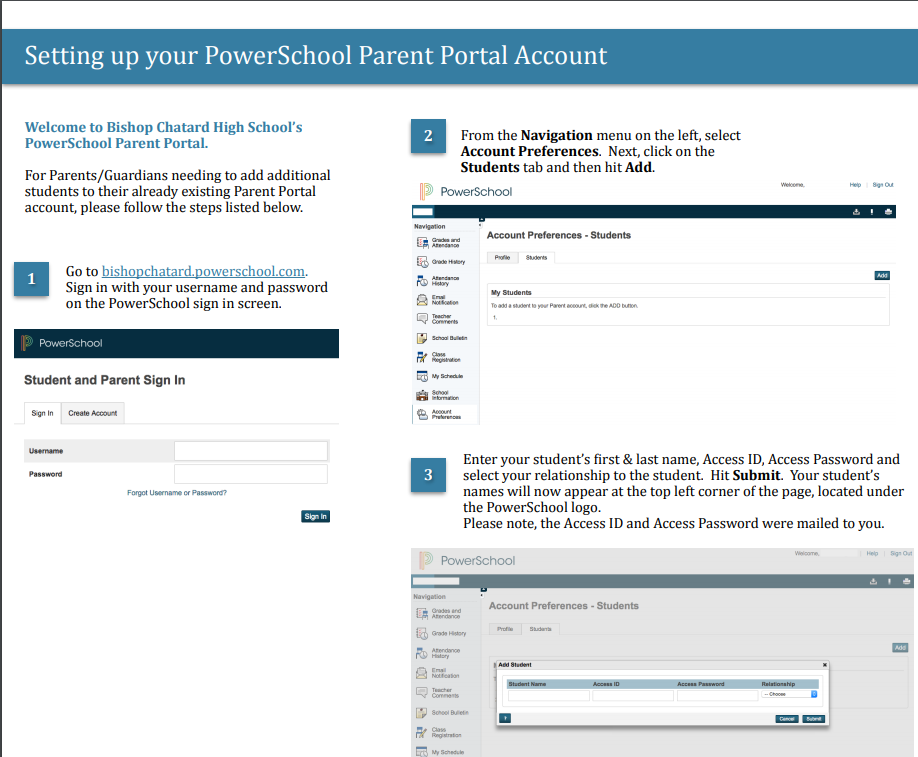Close the Add Student dialog with X
This screenshot has width=918, height=757.
point(825,664)
